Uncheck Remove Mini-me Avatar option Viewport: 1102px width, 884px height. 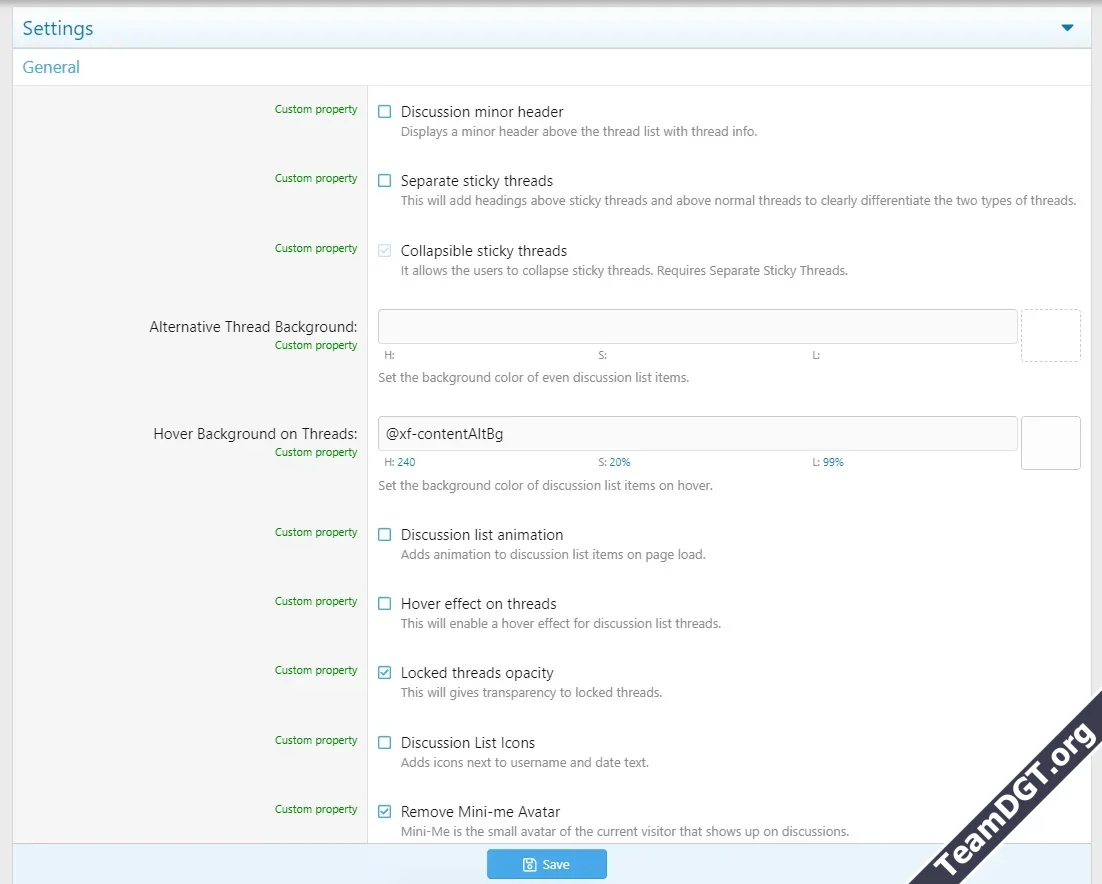385,812
